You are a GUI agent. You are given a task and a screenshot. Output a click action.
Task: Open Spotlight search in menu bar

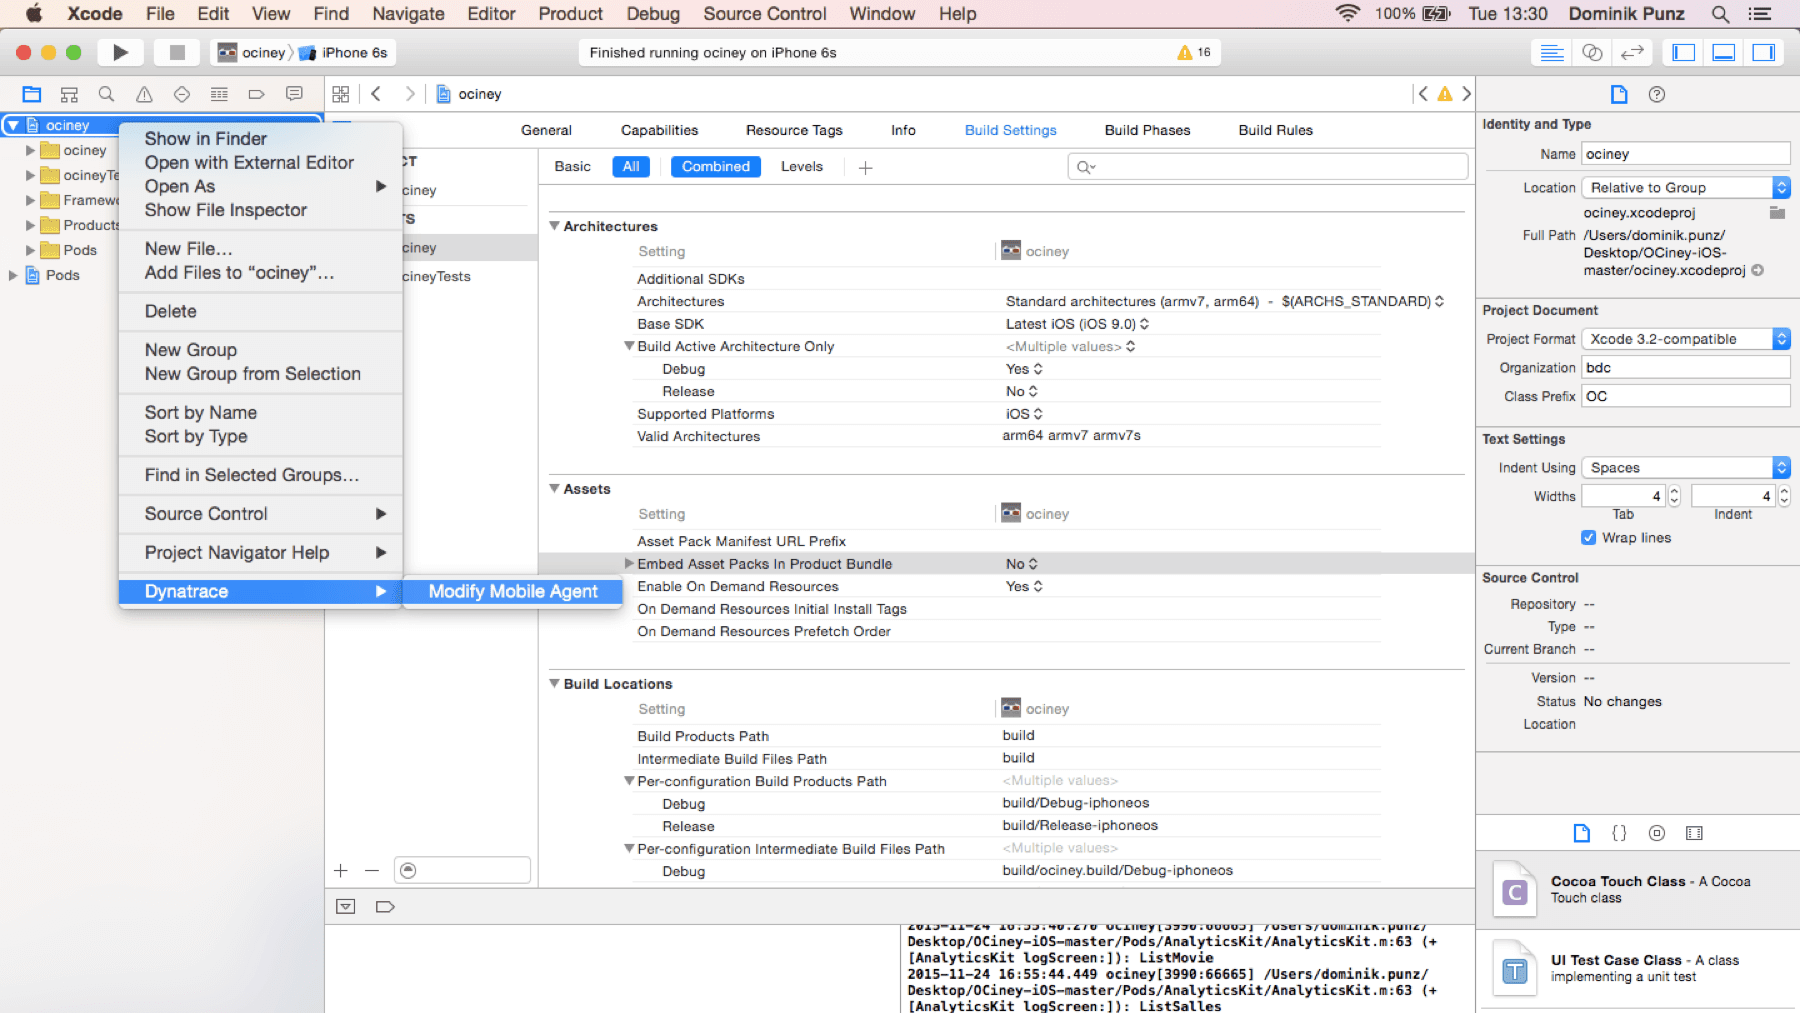(1720, 14)
